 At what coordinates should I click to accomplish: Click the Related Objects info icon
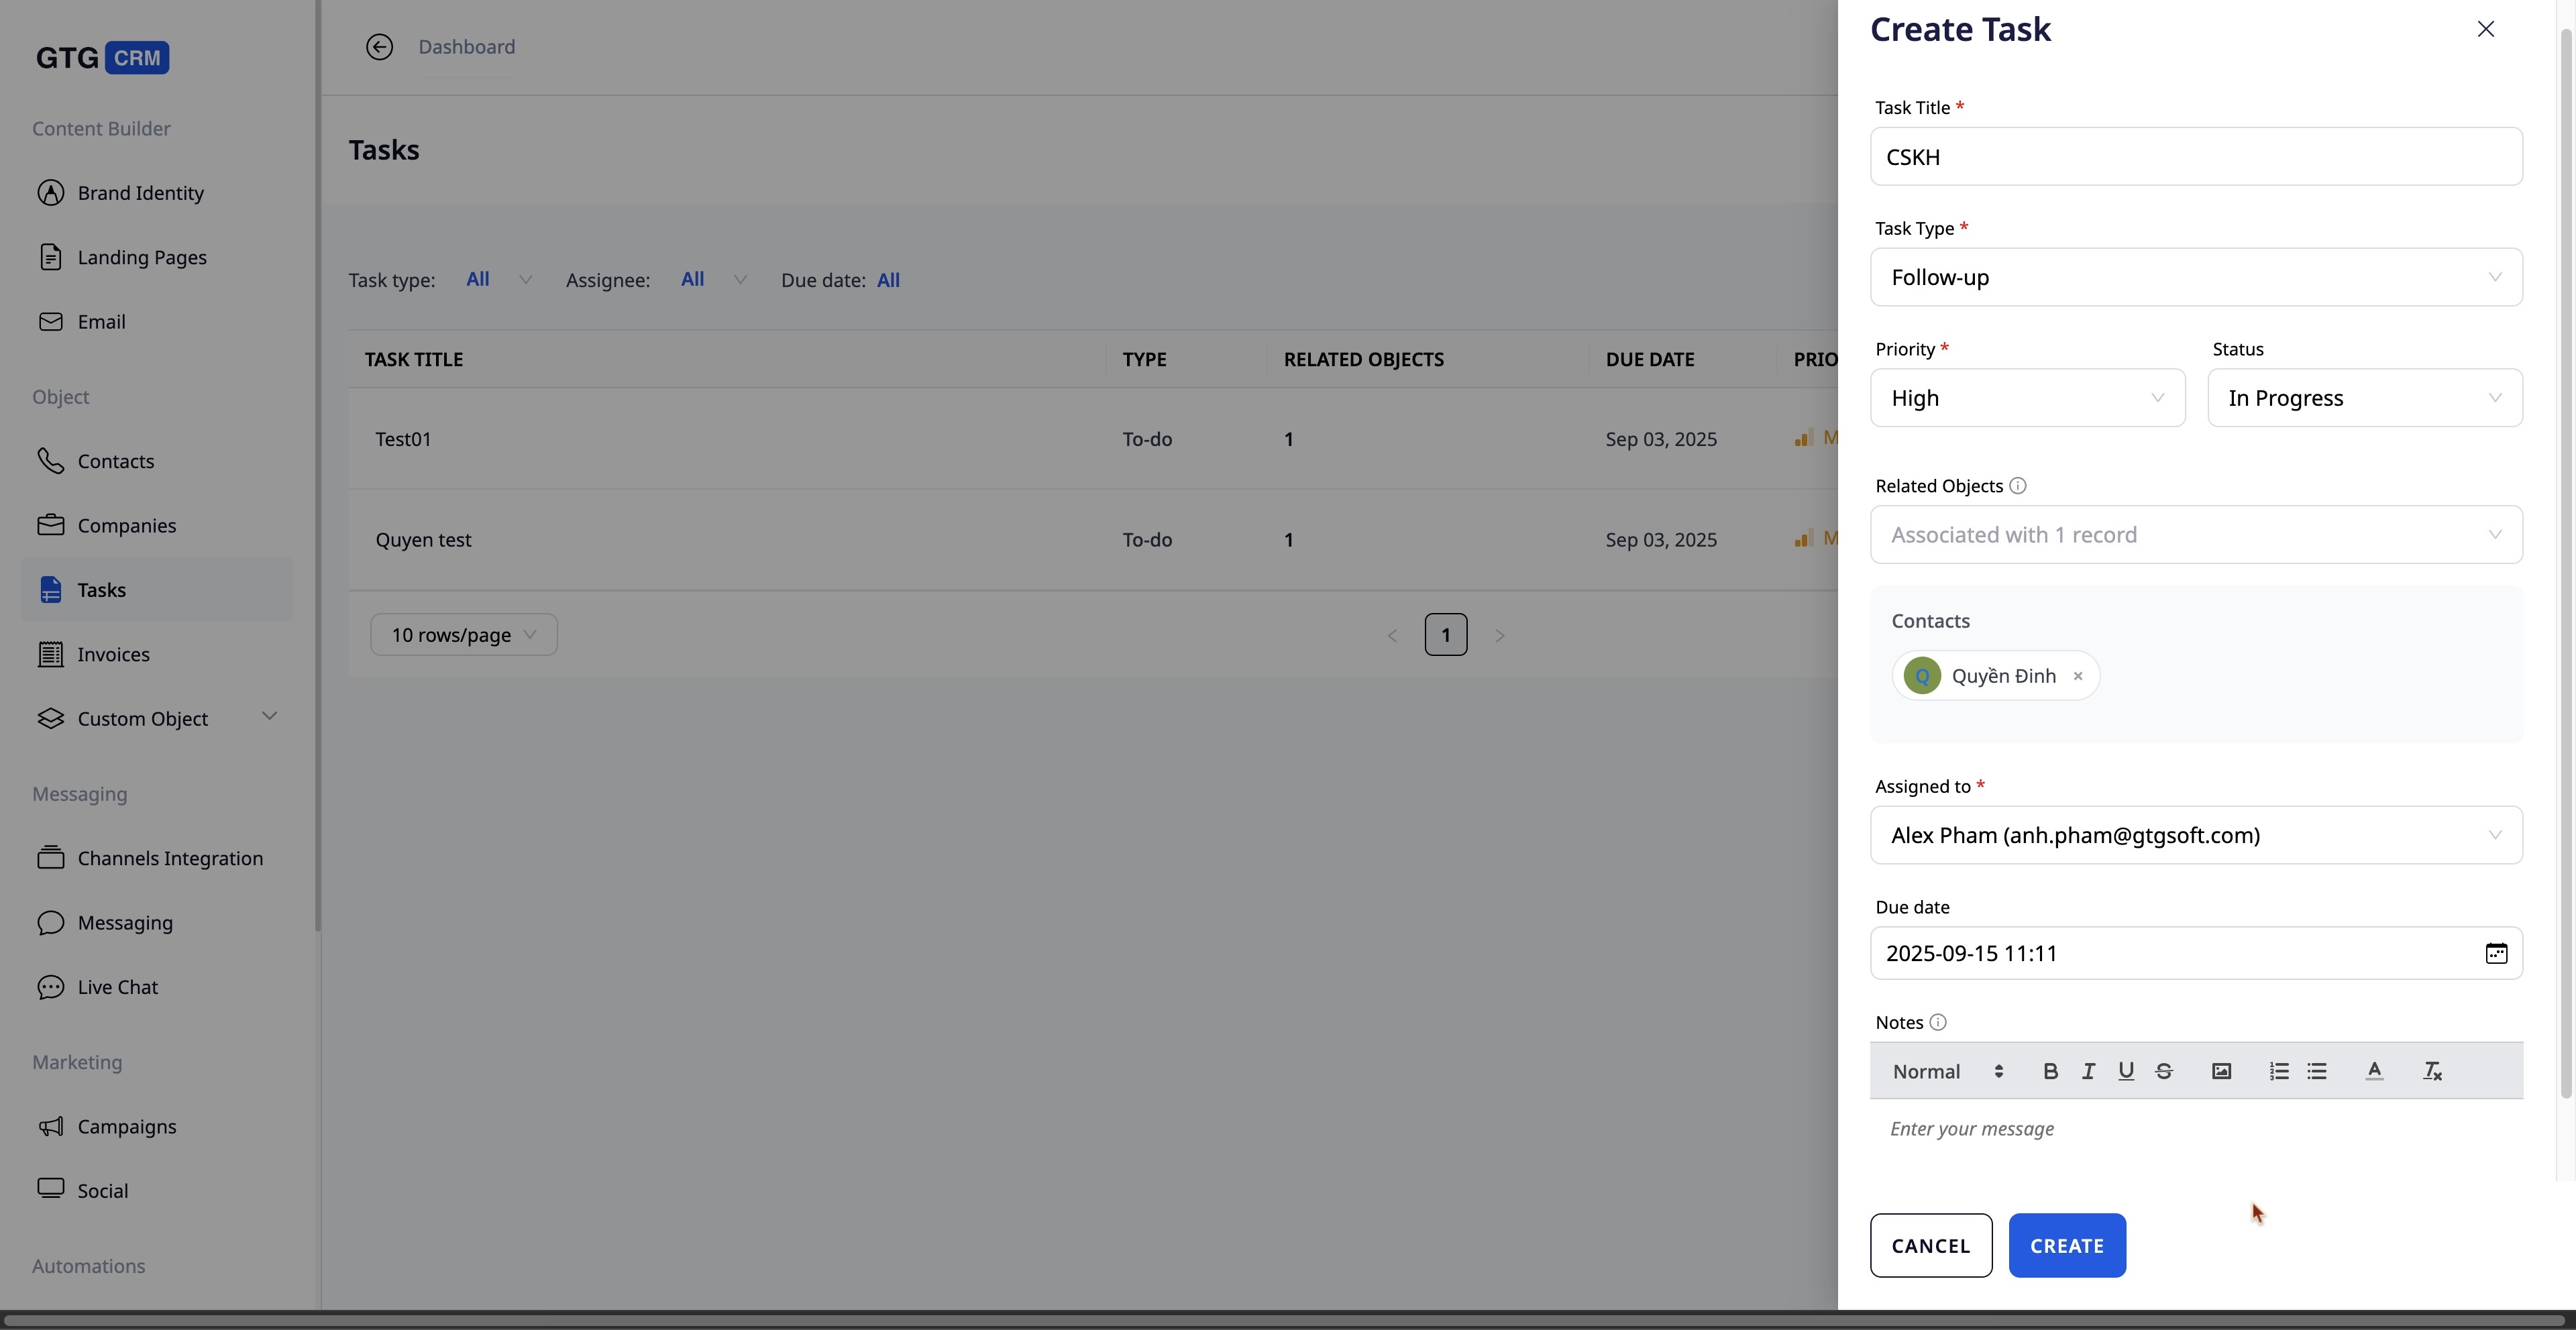tap(2018, 486)
